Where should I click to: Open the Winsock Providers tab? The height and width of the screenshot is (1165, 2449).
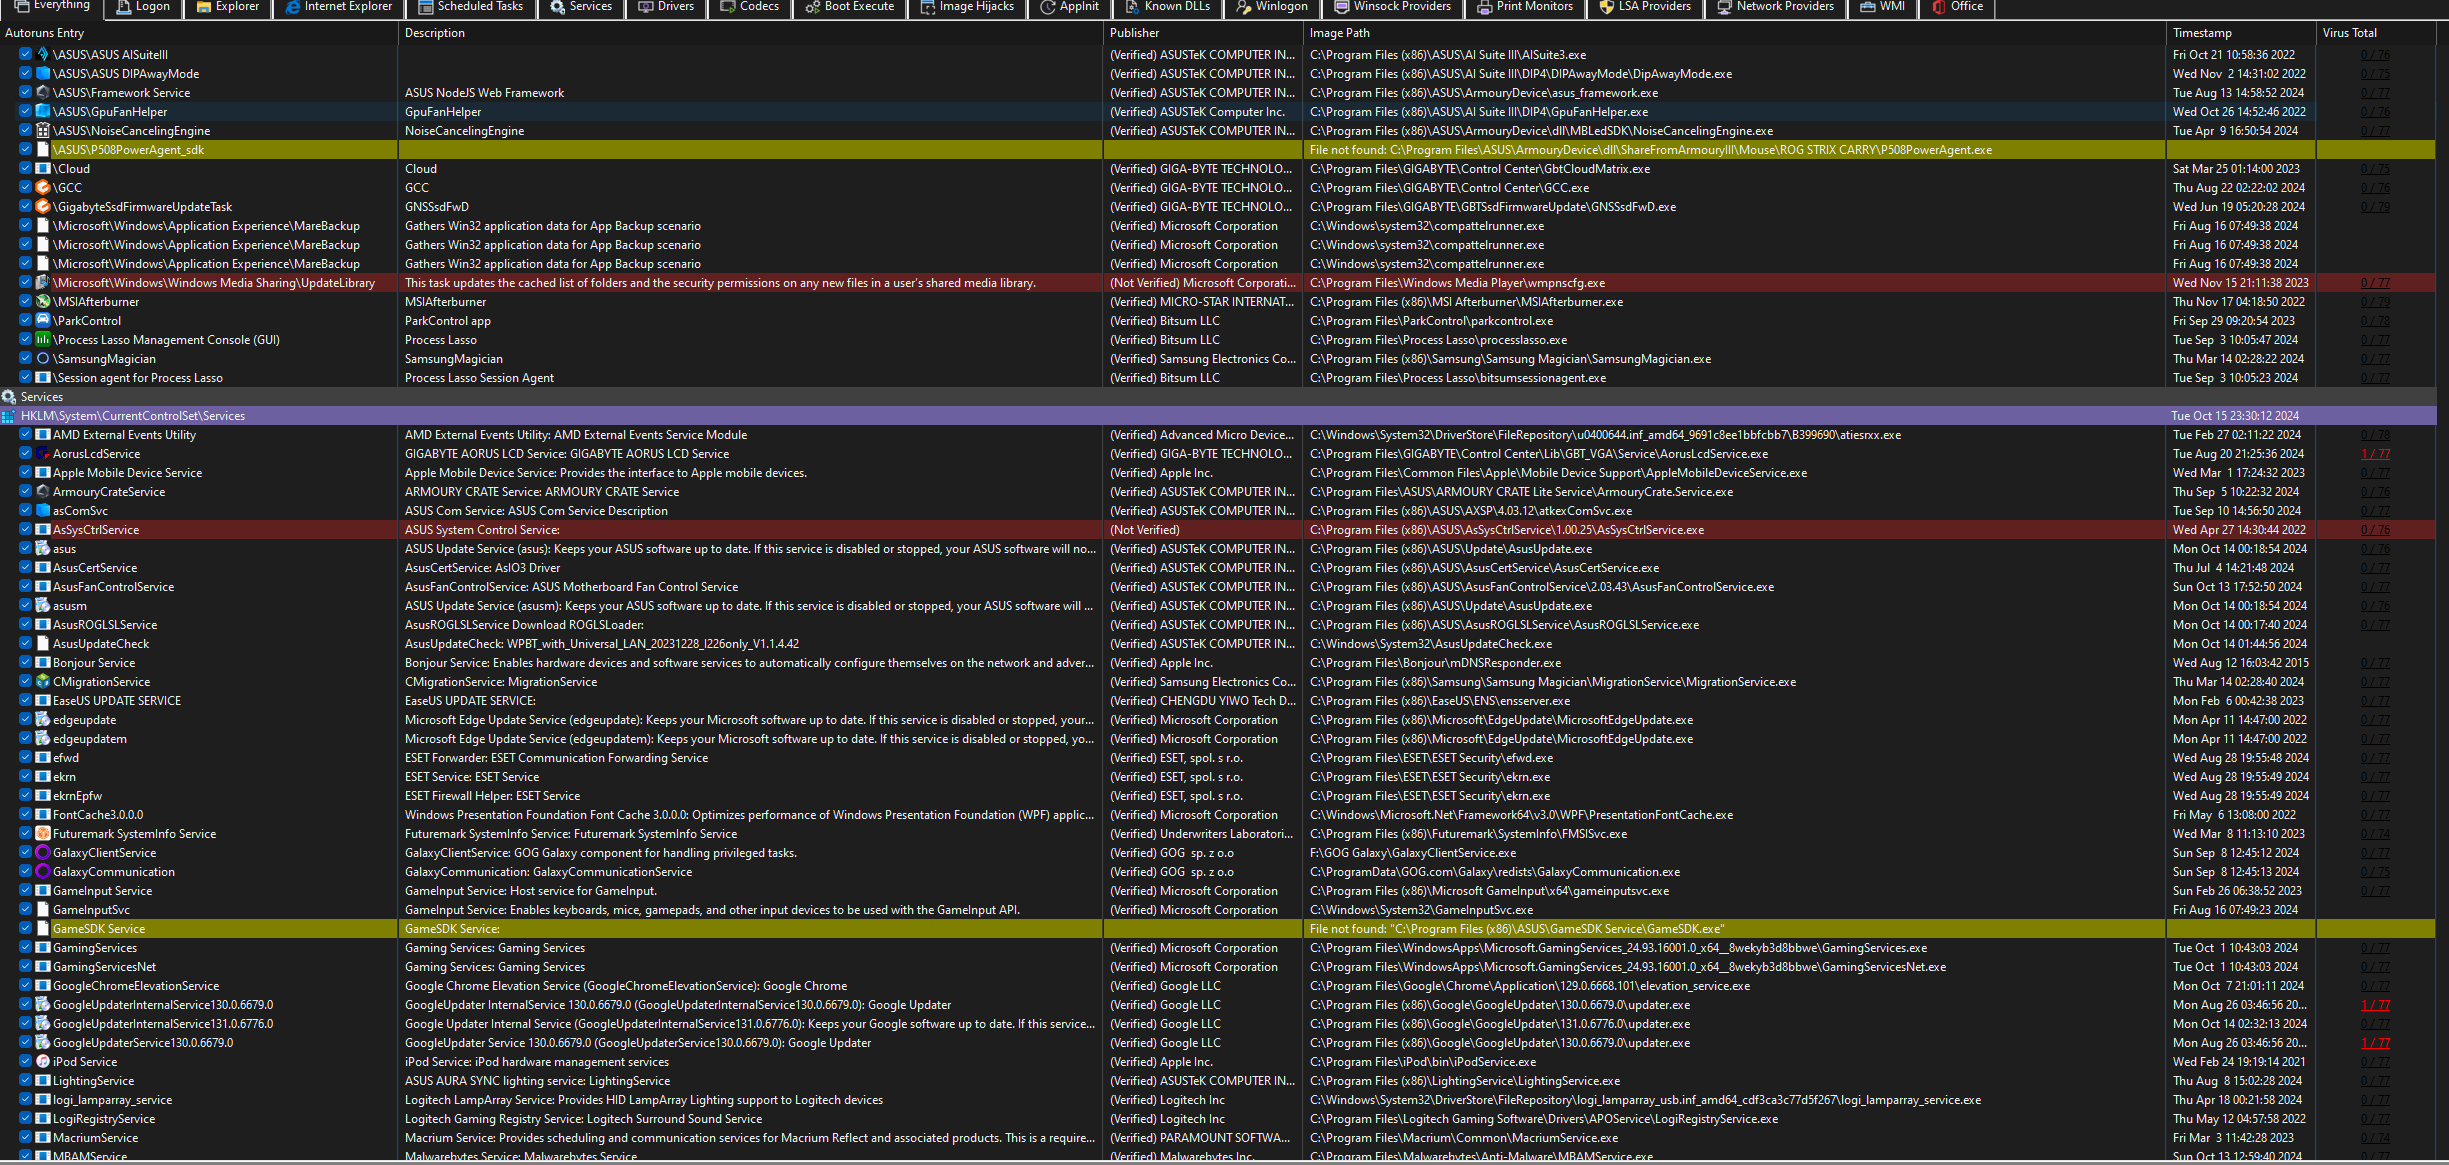(1392, 7)
